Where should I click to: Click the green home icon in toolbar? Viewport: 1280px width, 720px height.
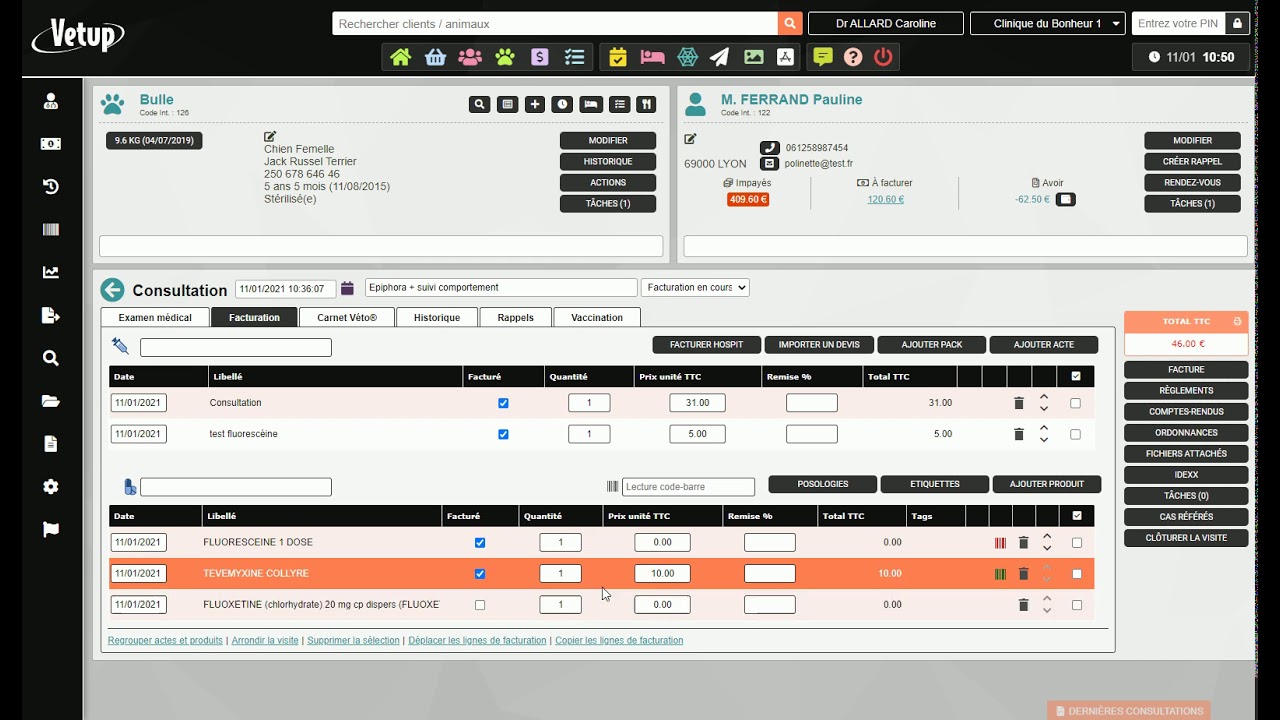401,57
